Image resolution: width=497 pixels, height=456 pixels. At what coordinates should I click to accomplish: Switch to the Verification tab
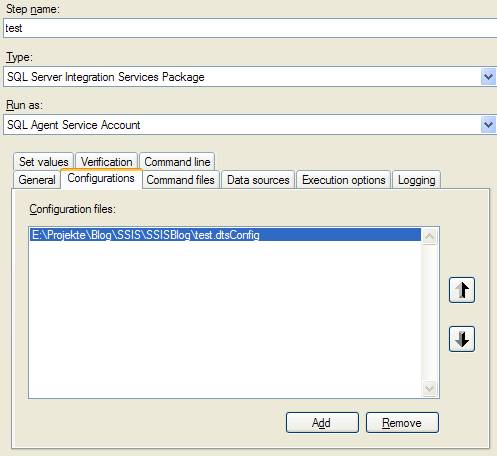[x=106, y=162]
